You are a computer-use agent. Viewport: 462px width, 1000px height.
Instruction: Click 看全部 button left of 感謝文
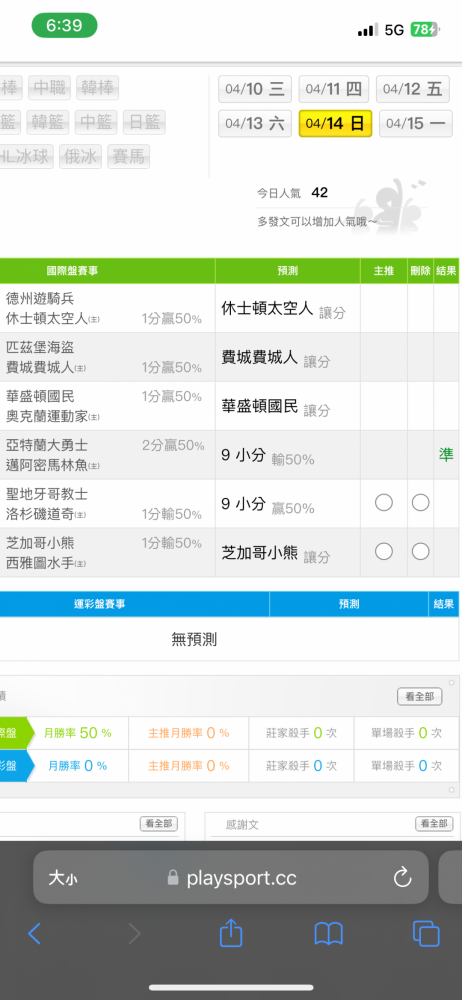(x=159, y=823)
